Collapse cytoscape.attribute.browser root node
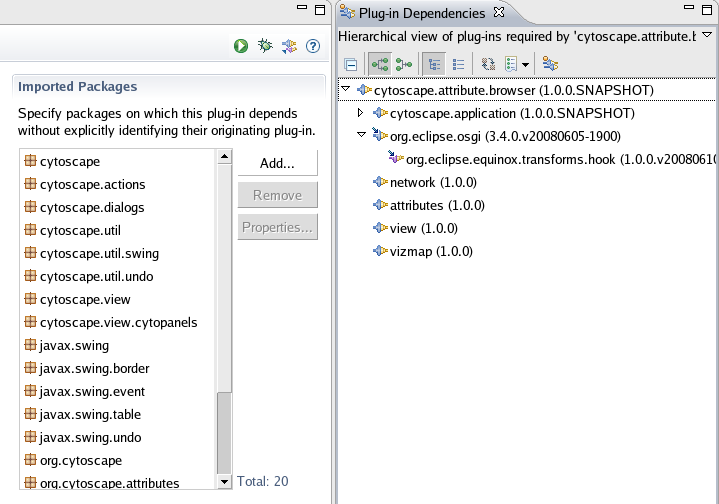The image size is (719, 504). (x=346, y=89)
